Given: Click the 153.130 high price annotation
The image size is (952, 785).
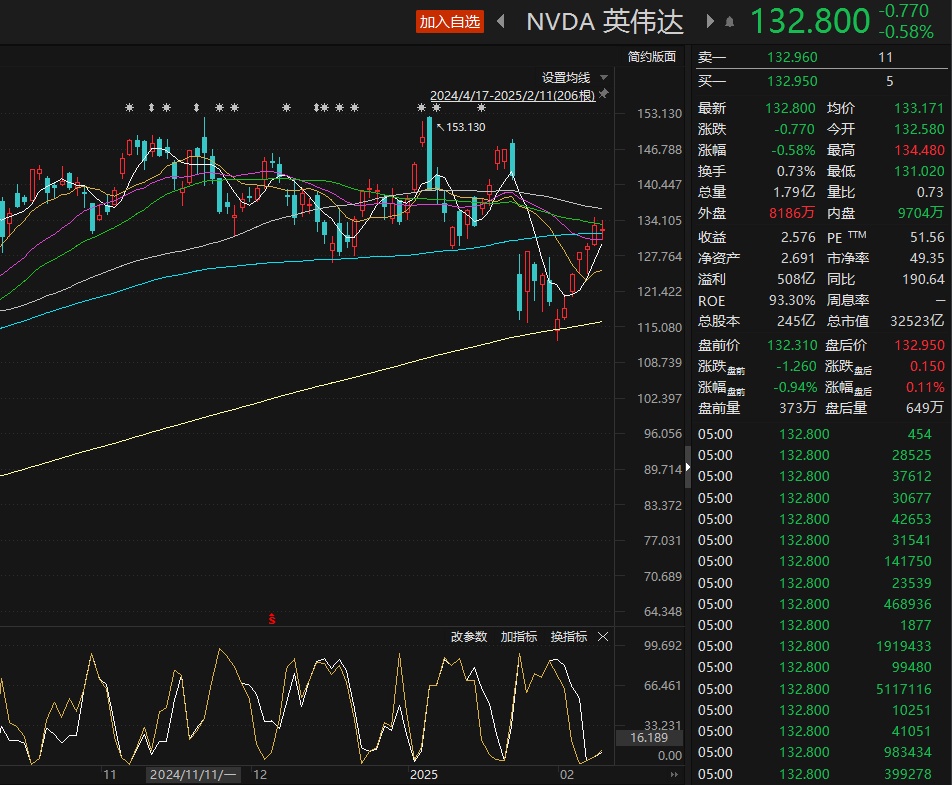Looking at the screenshot, I should pyautogui.click(x=466, y=127).
